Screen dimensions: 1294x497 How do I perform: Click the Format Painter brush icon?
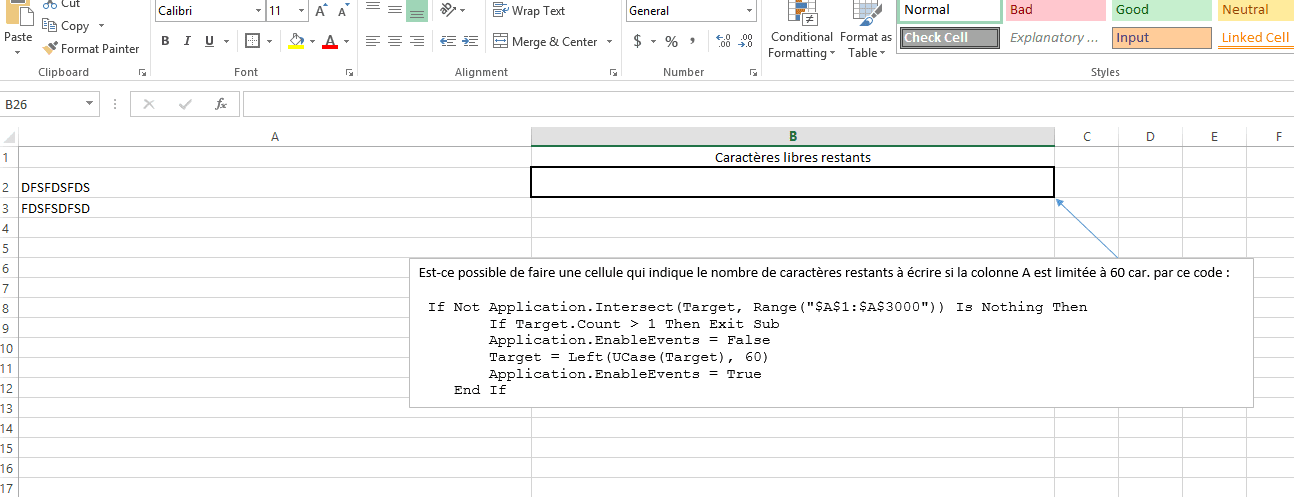tap(50, 48)
